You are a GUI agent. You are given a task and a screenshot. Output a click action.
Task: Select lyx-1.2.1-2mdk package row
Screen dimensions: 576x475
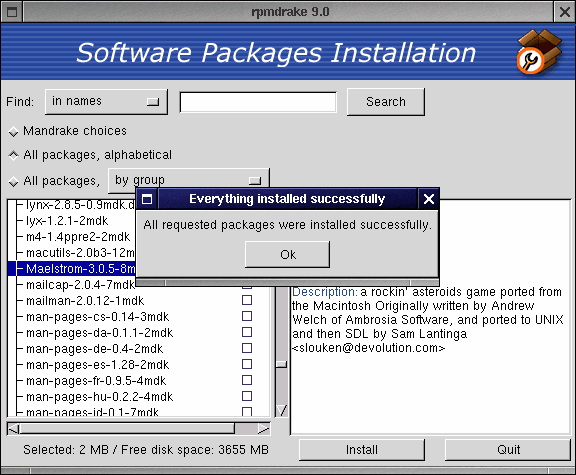click(67, 221)
